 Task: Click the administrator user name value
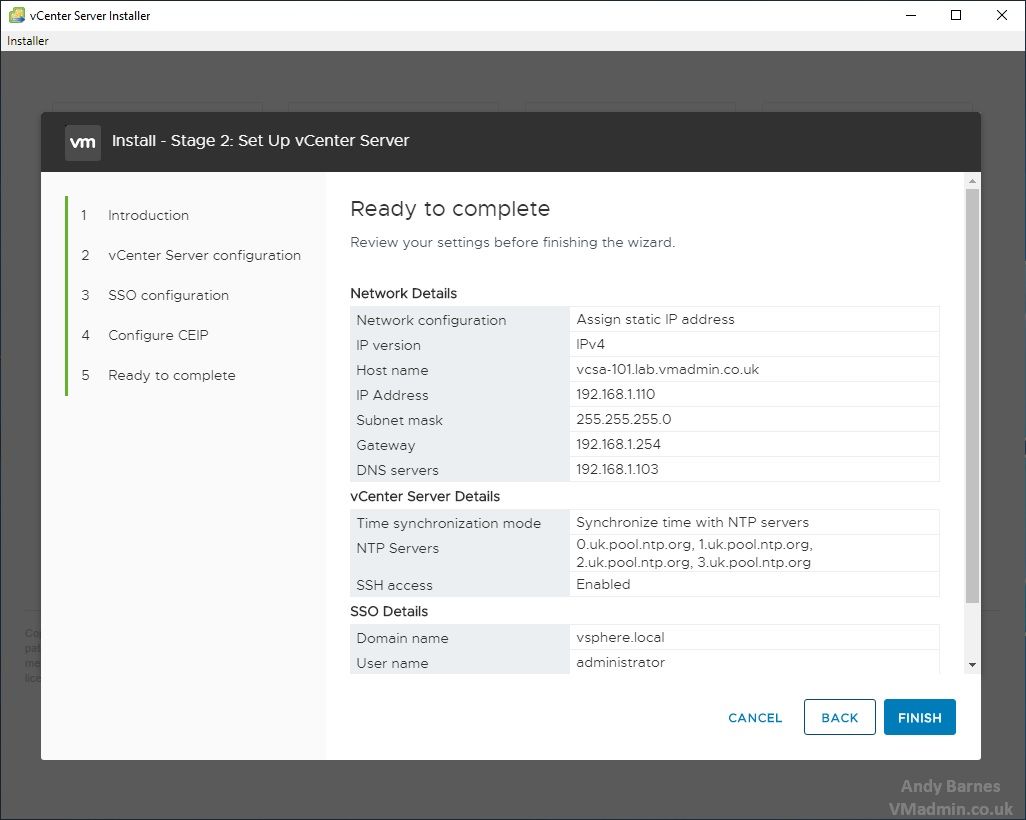[x=620, y=662]
